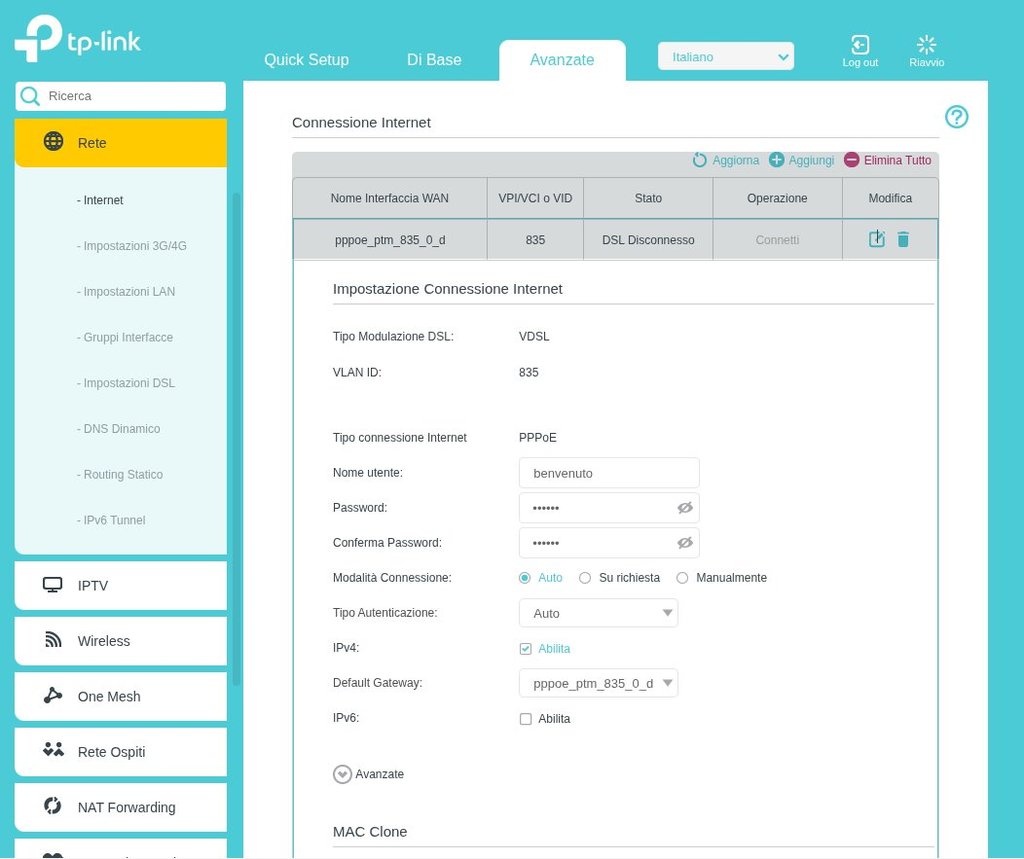Viewport: 1024px width, 859px height.
Task: Open Impostazioni DSL in the sidebar
Action: click(x=129, y=383)
